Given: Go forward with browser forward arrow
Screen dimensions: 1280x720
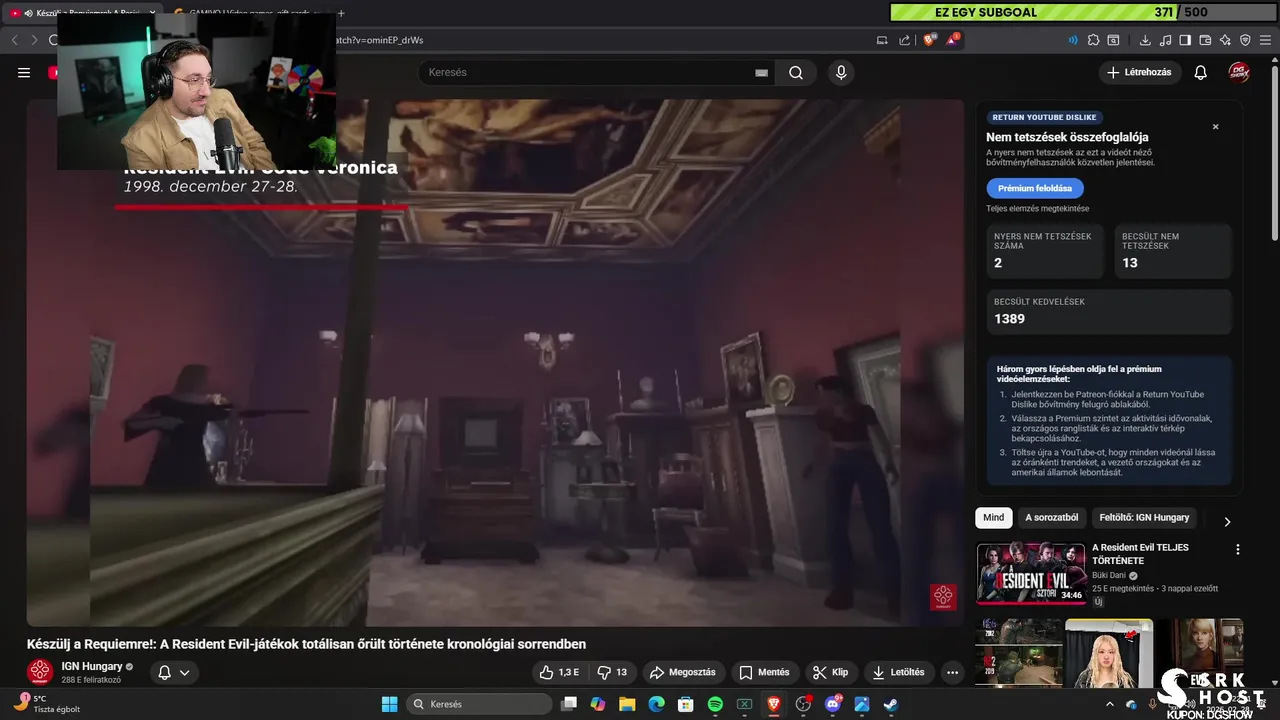Looking at the screenshot, I should coord(34,40).
